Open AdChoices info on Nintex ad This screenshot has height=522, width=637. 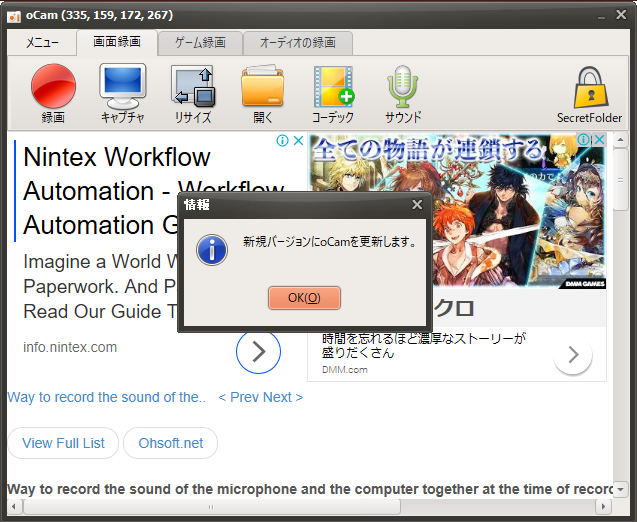click(x=282, y=141)
